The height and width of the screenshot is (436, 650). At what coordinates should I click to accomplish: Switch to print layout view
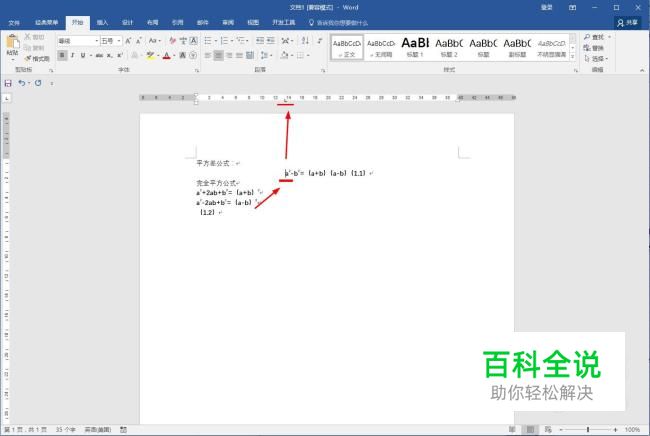tap(530, 430)
